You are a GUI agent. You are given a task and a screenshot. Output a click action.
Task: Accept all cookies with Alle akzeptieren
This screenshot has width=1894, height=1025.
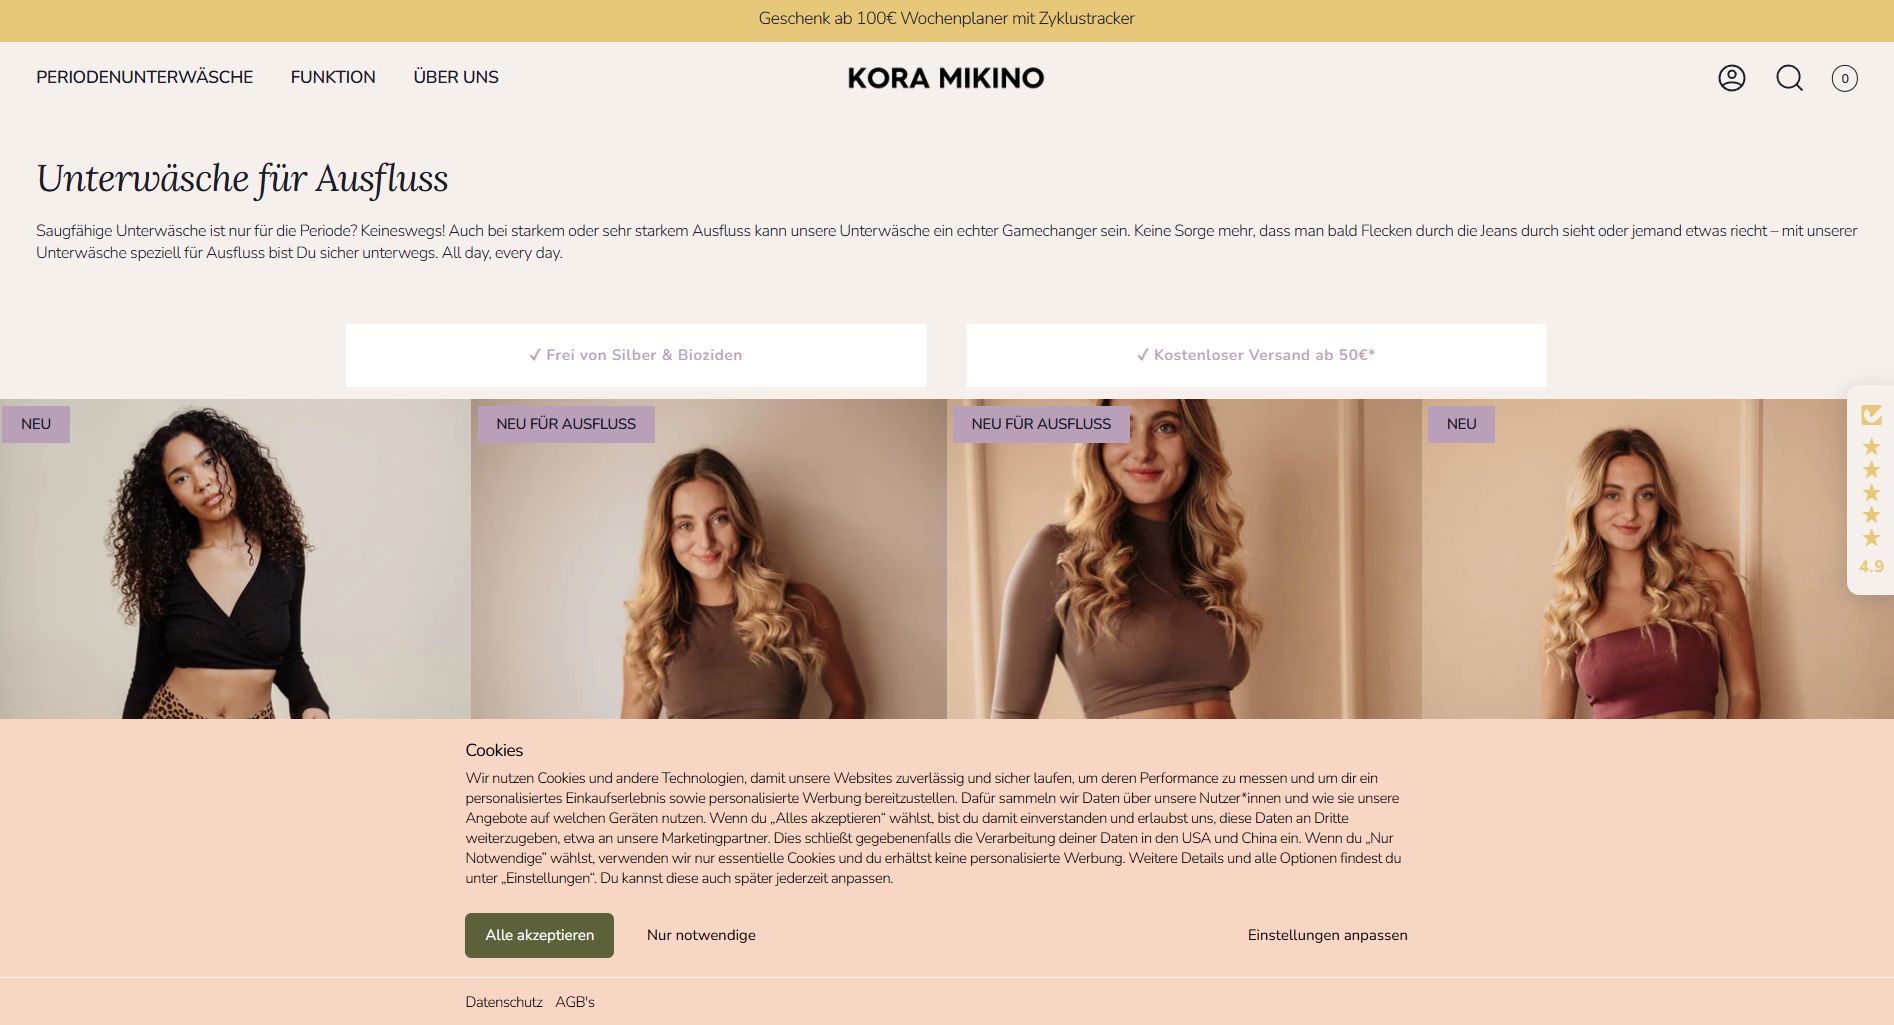[539, 935]
